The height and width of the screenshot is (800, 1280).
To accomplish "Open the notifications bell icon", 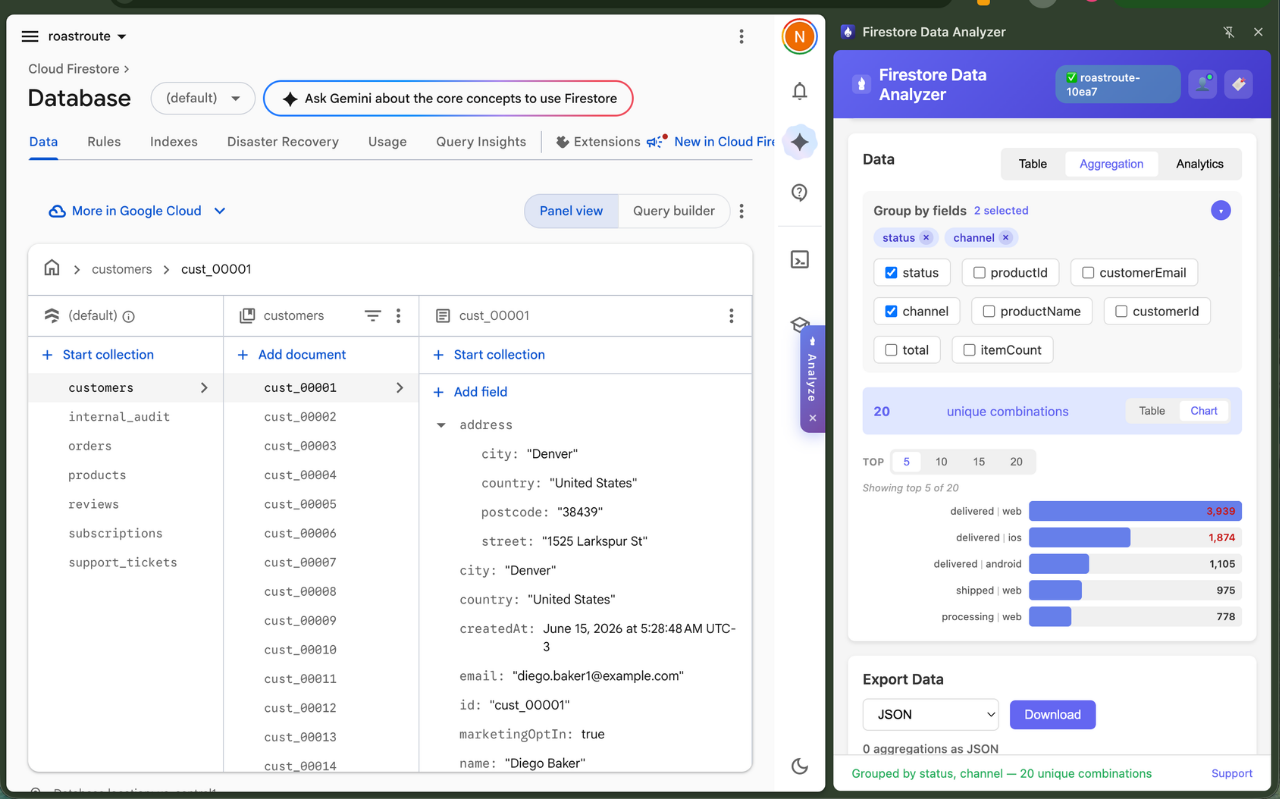I will (x=799, y=91).
